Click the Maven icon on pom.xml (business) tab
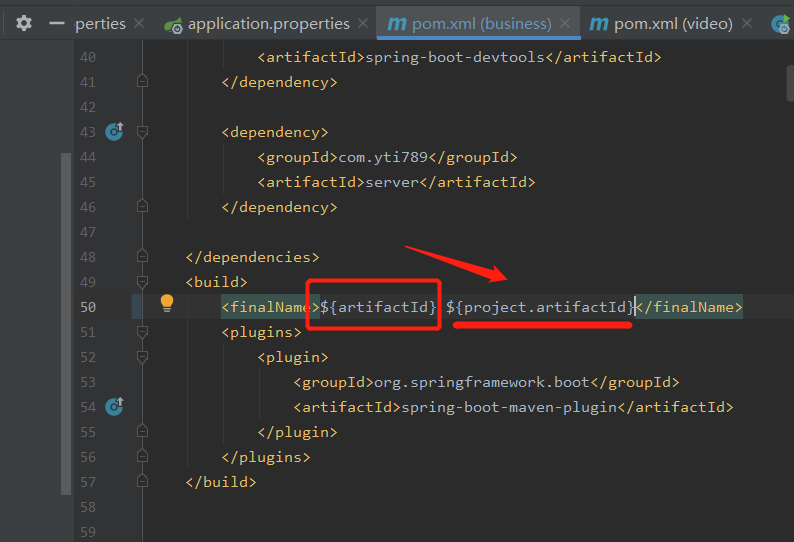 pyautogui.click(x=396, y=24)
